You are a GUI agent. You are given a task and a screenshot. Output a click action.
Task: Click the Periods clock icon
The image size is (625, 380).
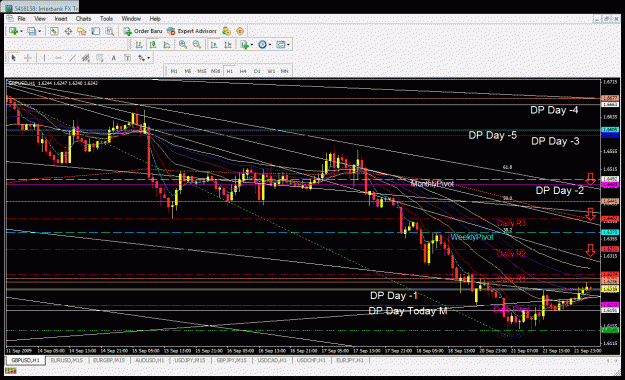(x=262, y=45)
